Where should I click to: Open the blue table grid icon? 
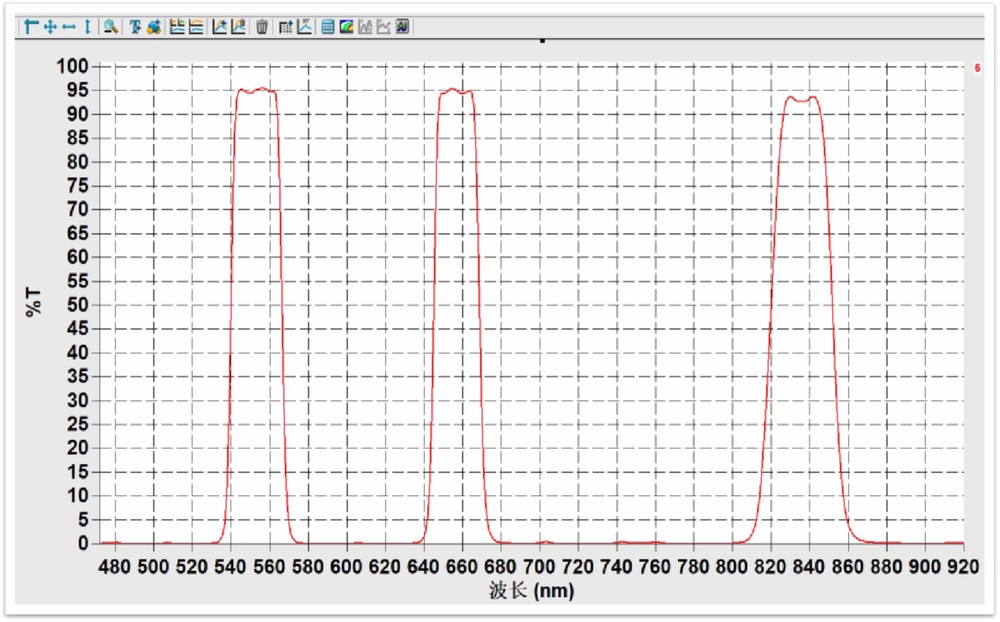point(328,27)
